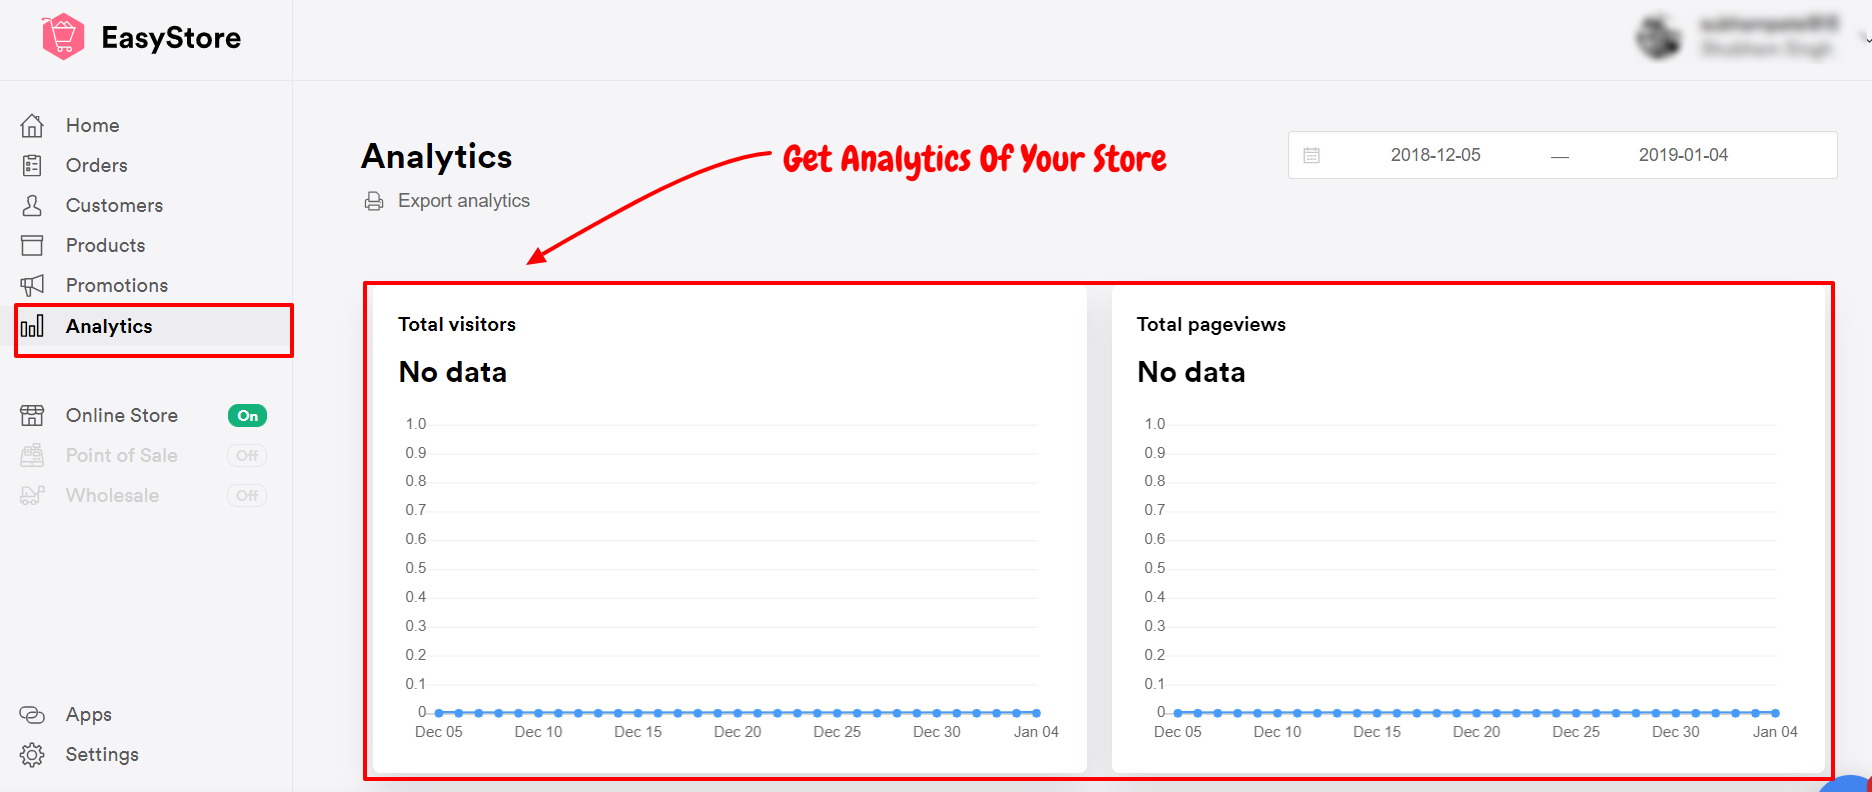Switch to the Analytics section
This screenshot has height=792, width=1872.
108,326
